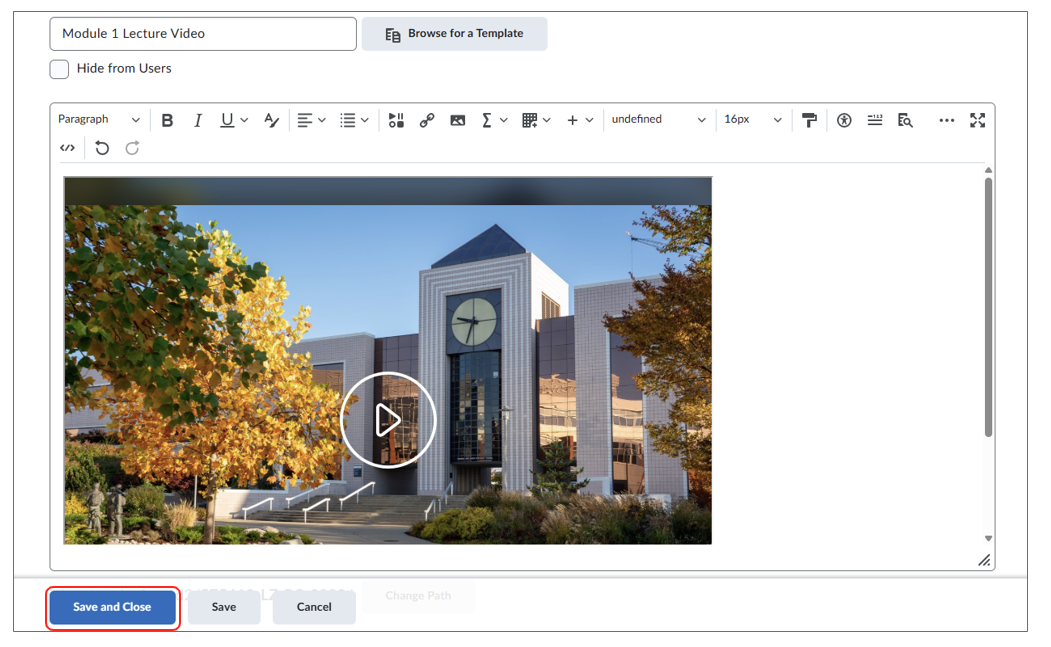Screen dimensions: 1051x647
Task: Redo the last change
Action: click(133, 148)
